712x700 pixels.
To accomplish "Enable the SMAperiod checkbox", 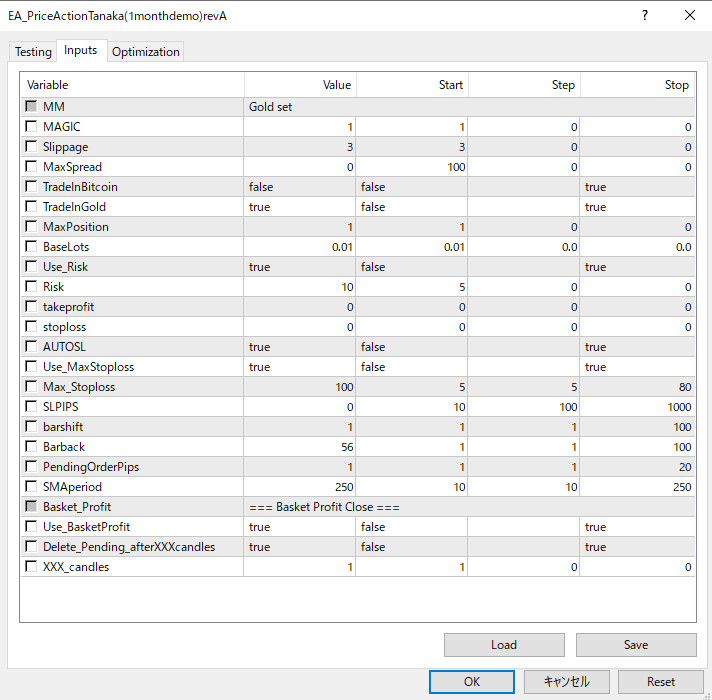I will (31, 486).
